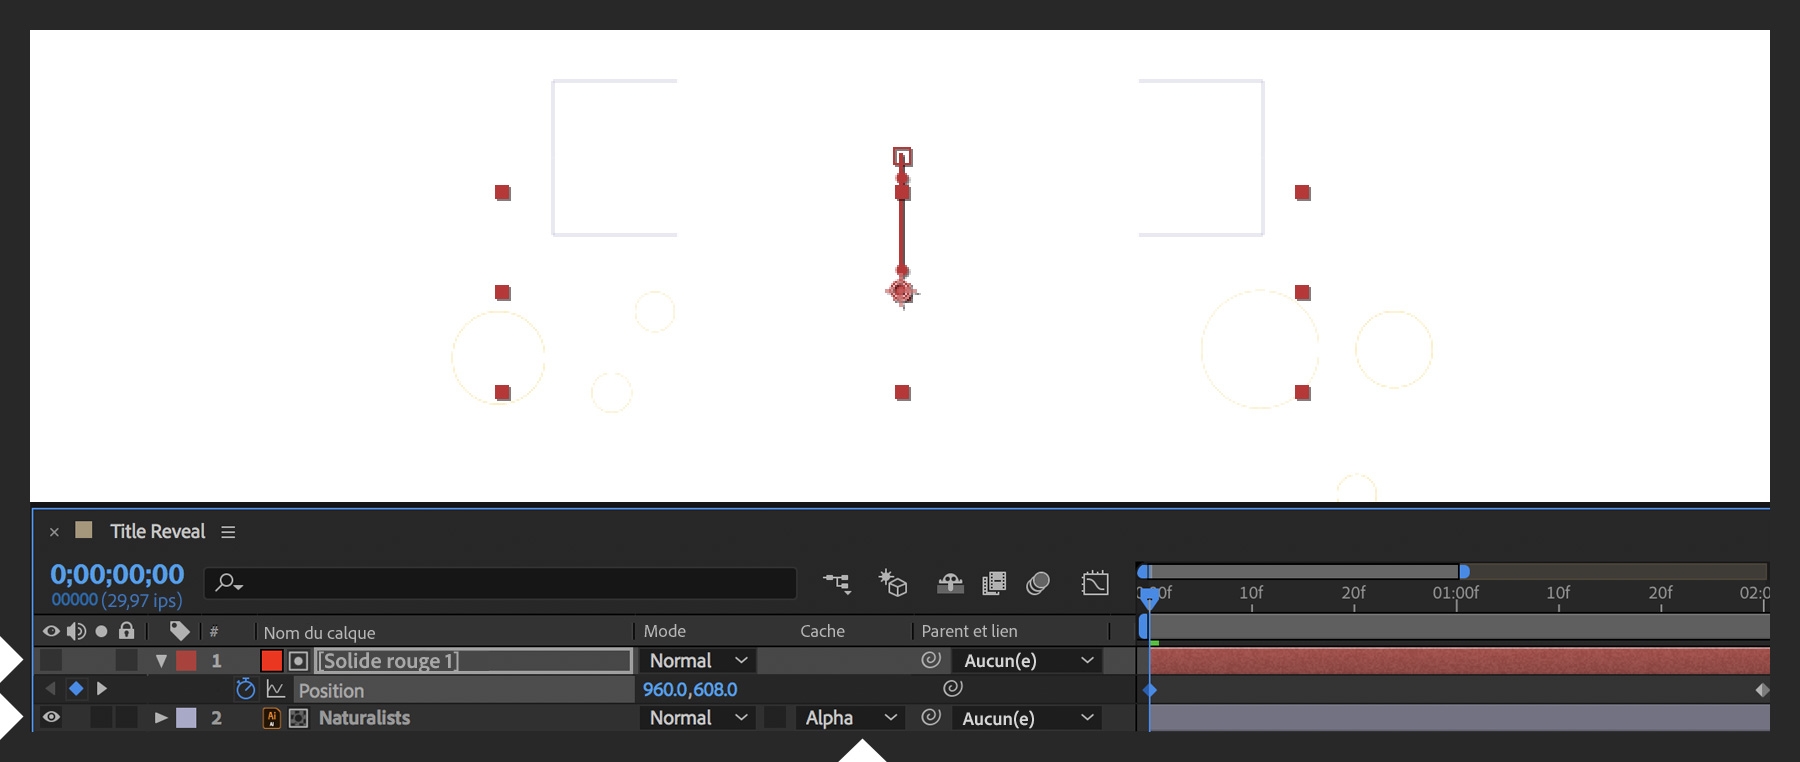1800x762 pixels.
Task: Enable the Motion Blur switch icon
Action: click(x=1038, y=582)
